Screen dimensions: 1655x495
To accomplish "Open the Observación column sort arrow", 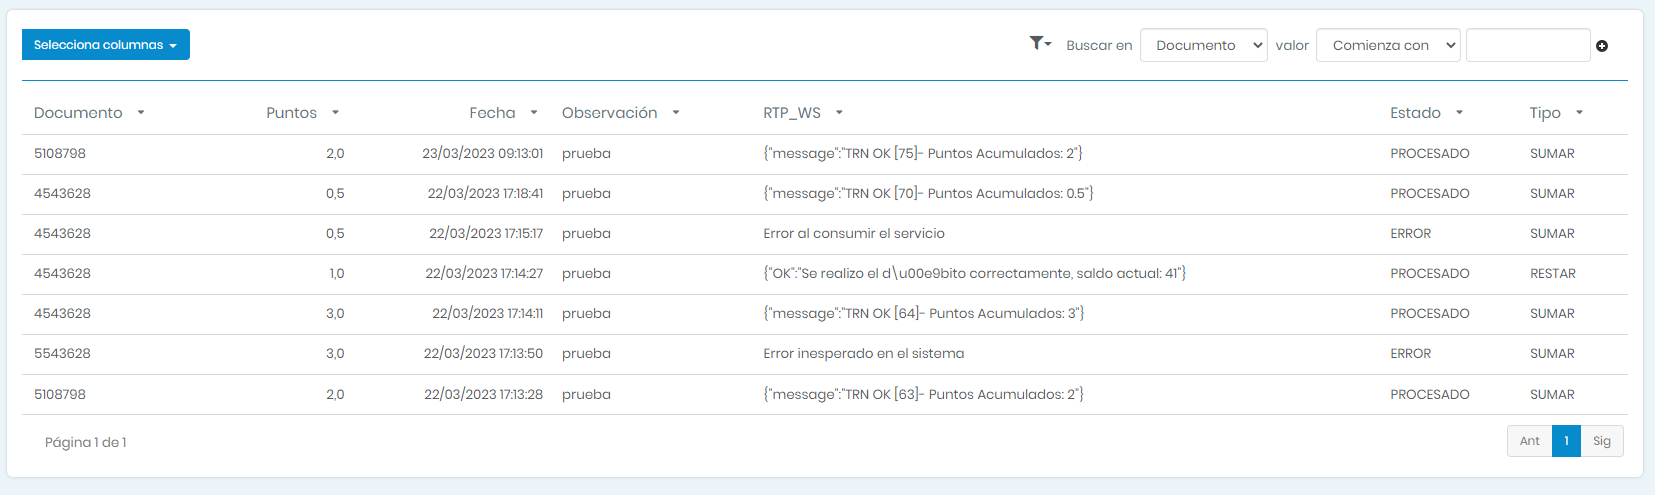I will pos(676,113).
